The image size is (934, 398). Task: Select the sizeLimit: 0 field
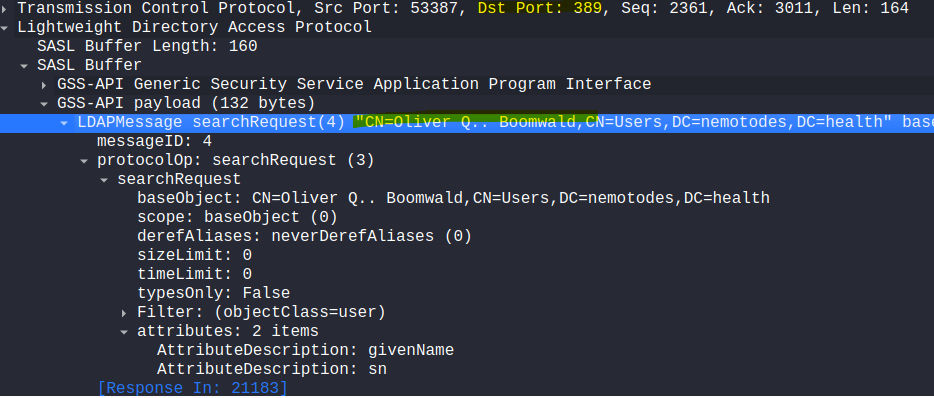[194, 256]
